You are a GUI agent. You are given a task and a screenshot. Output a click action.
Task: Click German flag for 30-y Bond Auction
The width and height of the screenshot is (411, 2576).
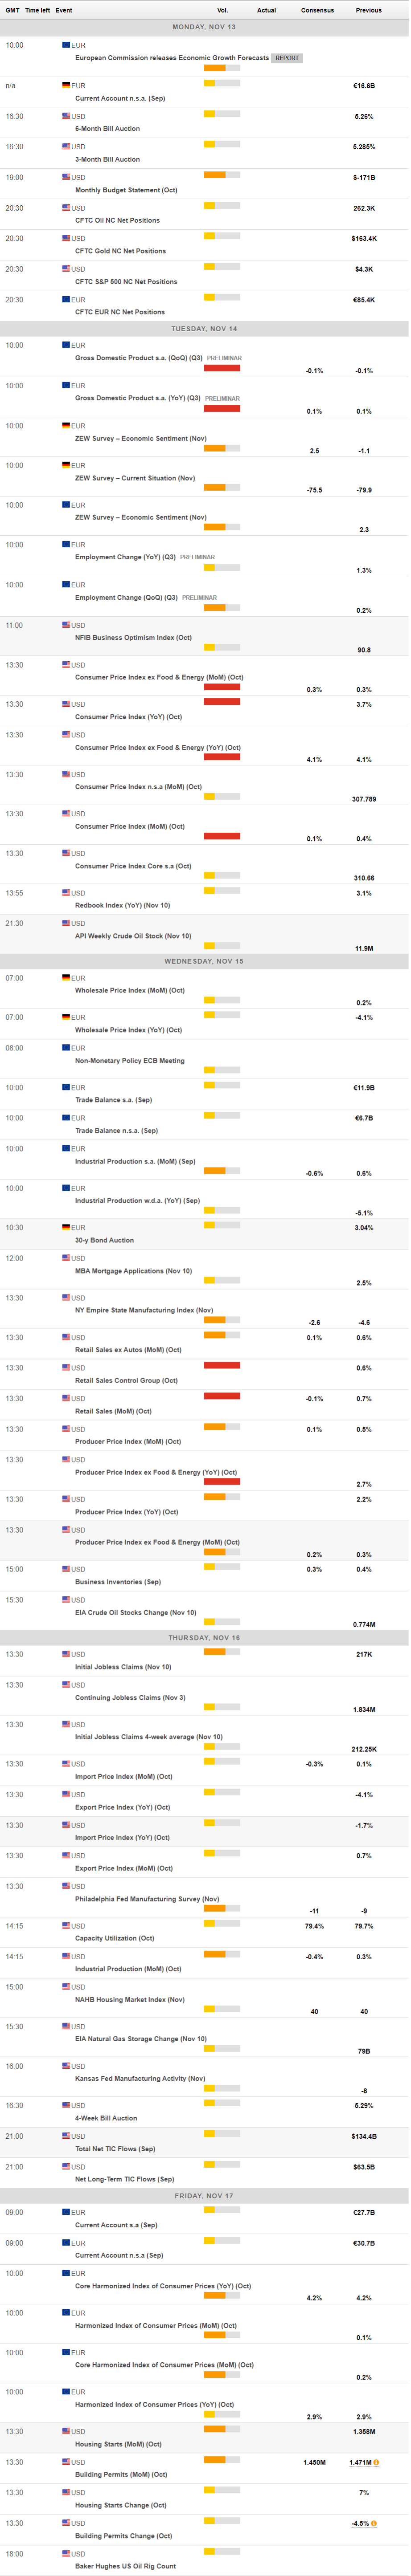[66, 1227]
